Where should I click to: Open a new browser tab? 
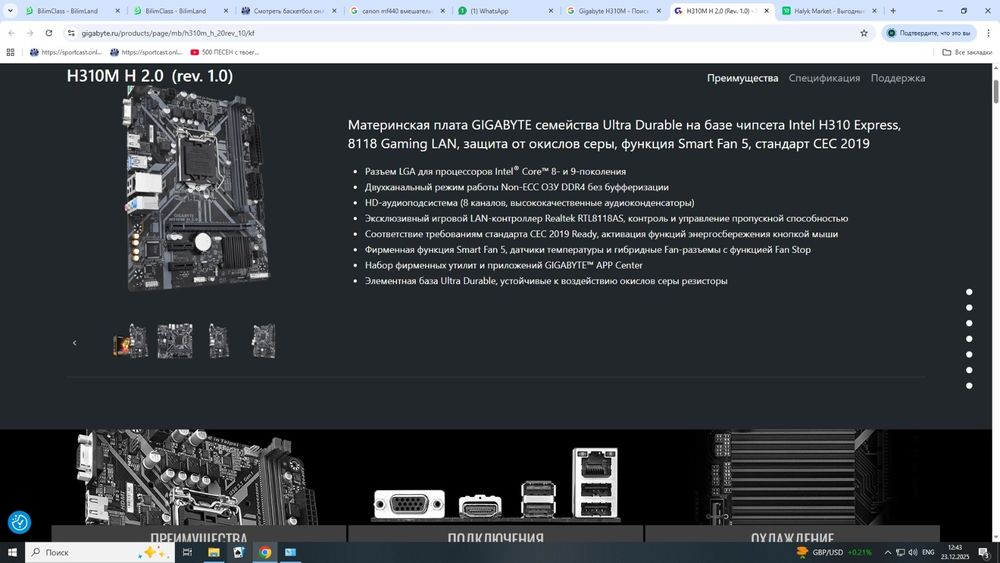click(893, 11)
